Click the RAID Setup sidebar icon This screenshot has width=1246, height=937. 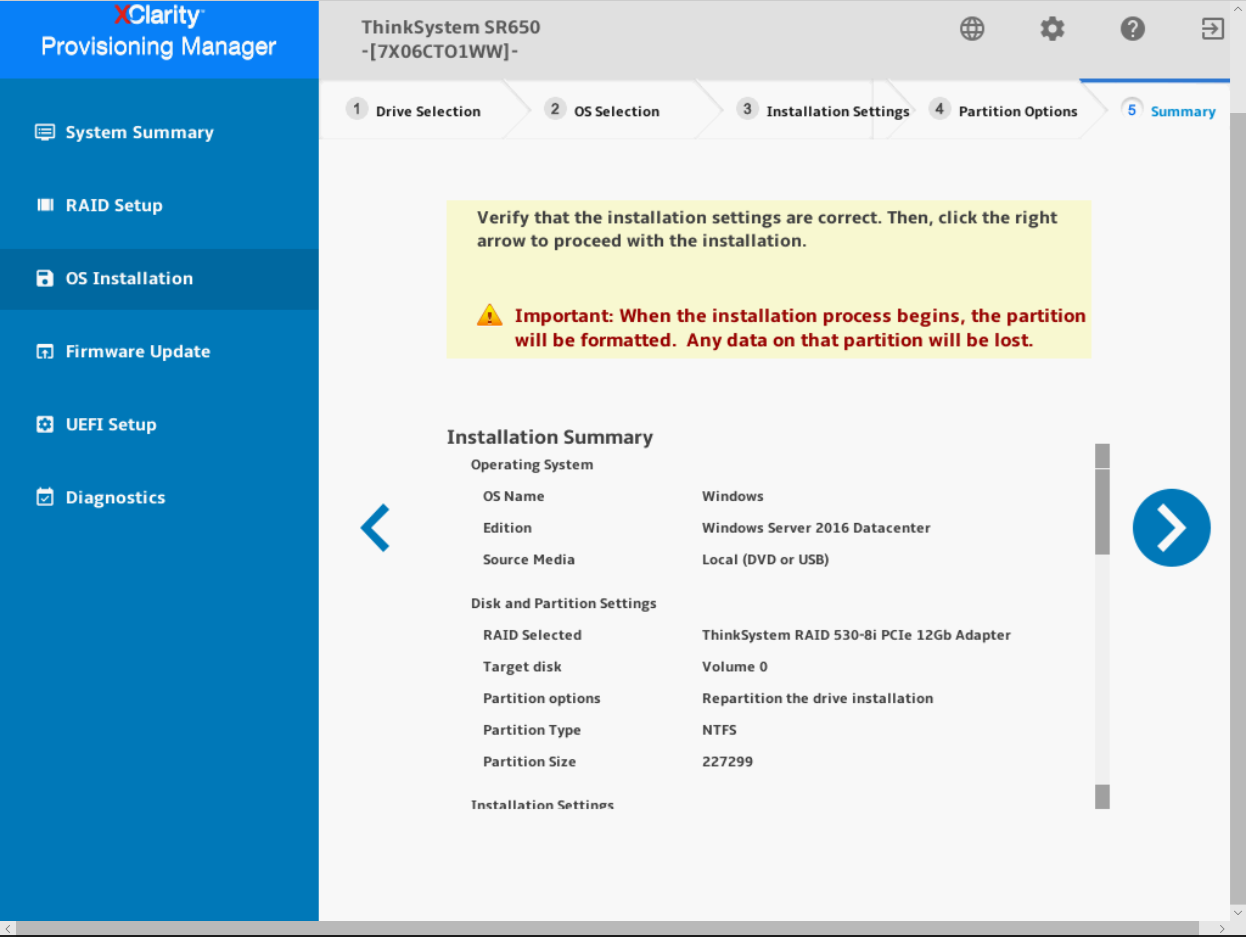[45, 205]
